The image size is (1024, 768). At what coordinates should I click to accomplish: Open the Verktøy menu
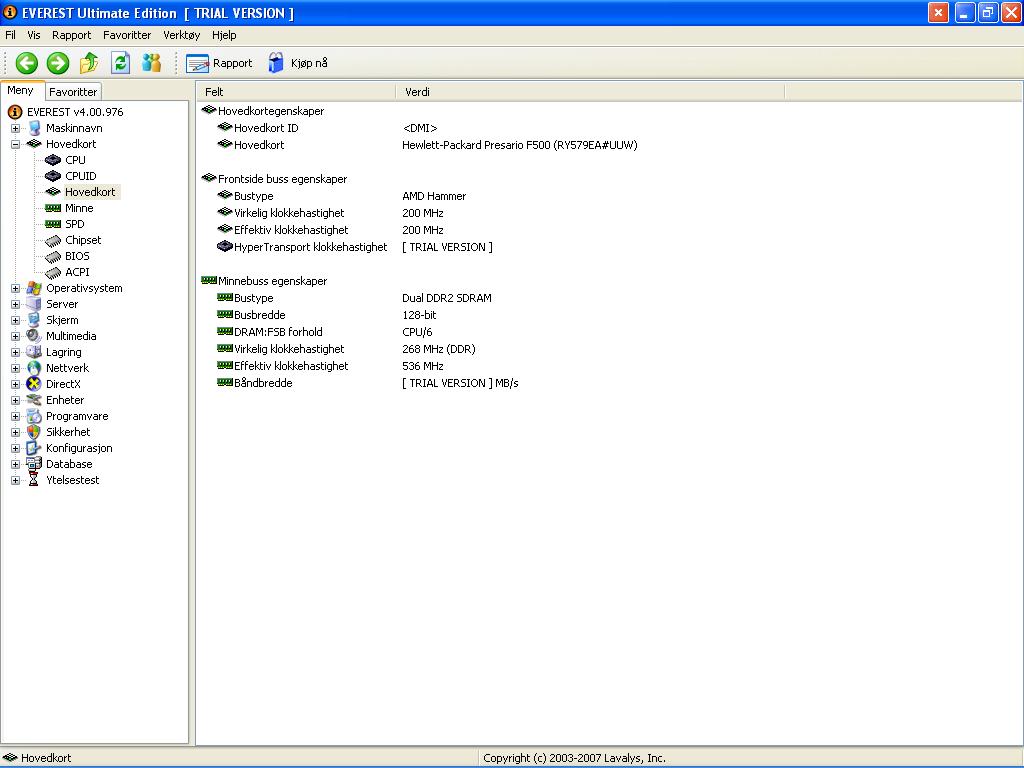click(182, 35)
